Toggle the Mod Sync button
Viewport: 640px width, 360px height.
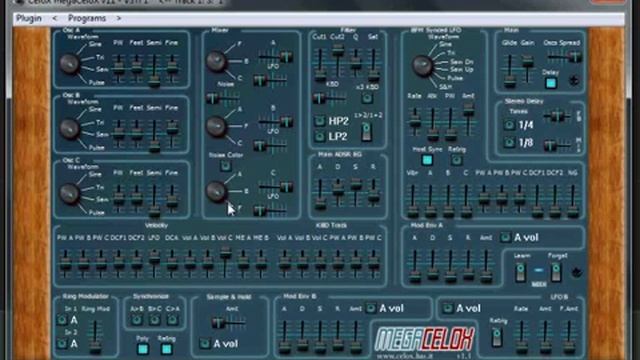(427, 160)
